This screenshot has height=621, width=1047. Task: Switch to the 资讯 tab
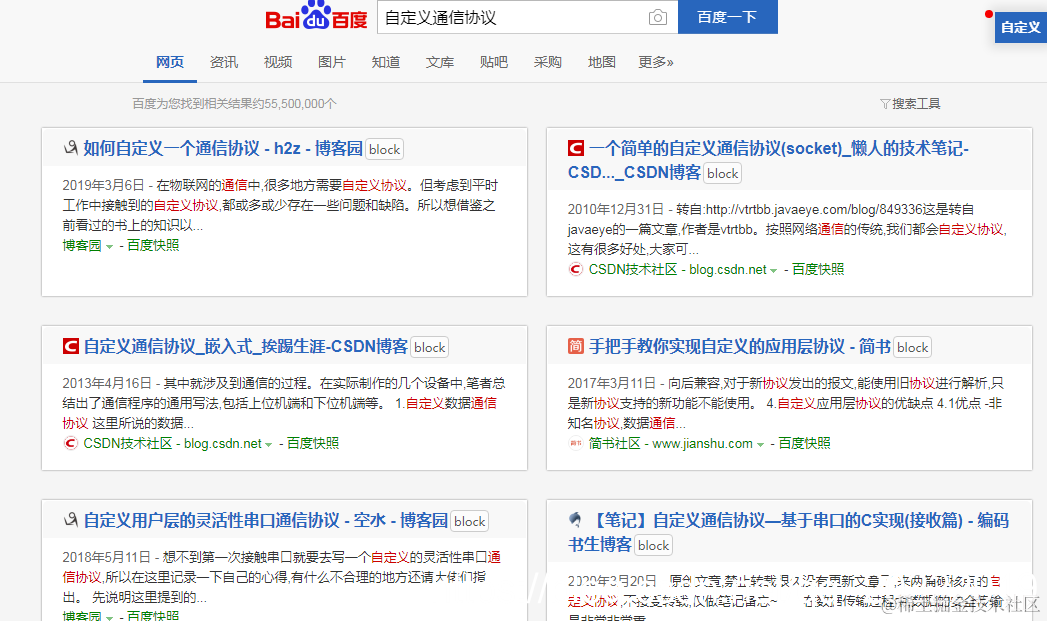(x=224, y=62)
